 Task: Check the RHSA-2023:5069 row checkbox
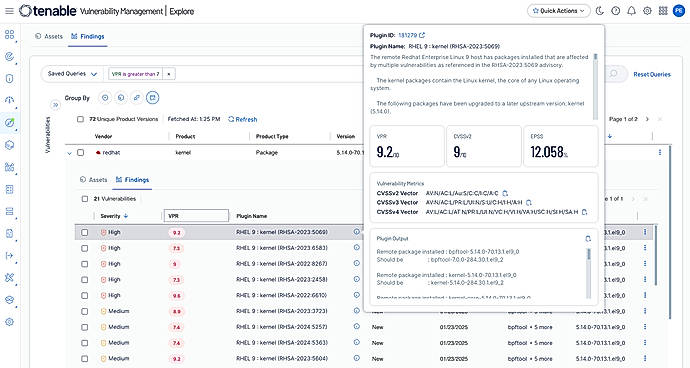coord(84,232)
